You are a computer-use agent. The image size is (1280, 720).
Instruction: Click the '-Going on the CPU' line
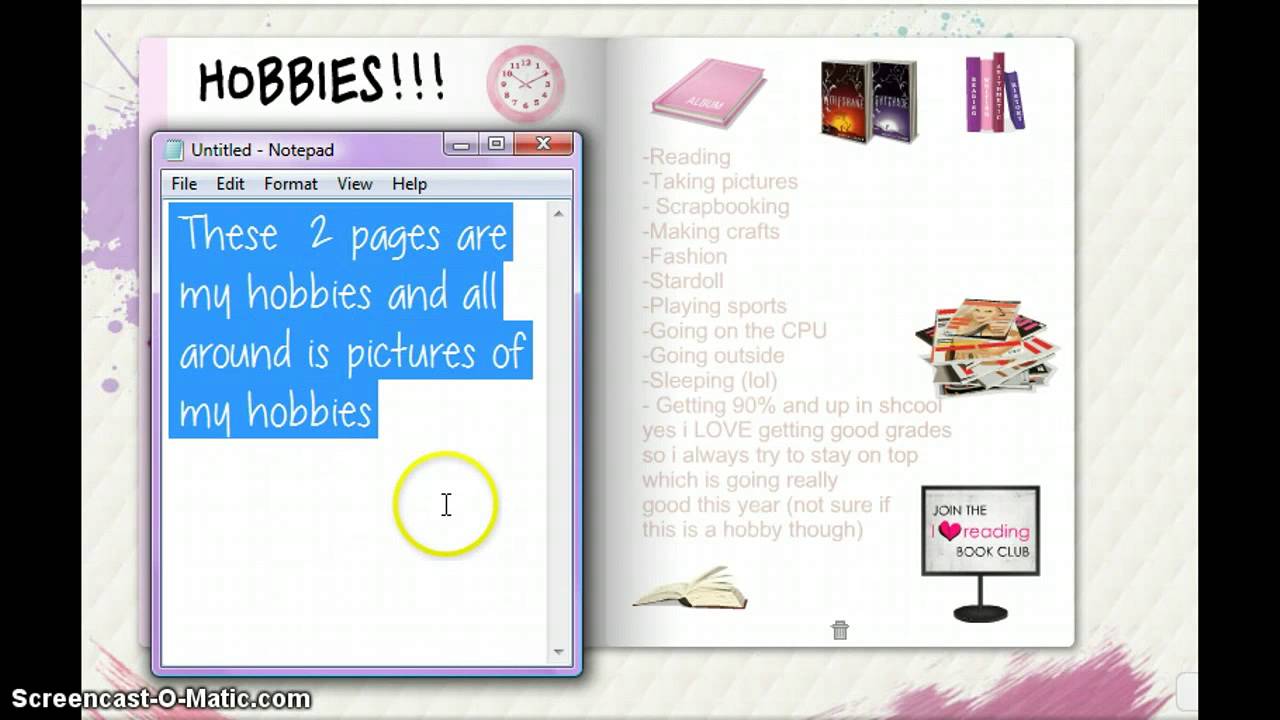[735, 331]
